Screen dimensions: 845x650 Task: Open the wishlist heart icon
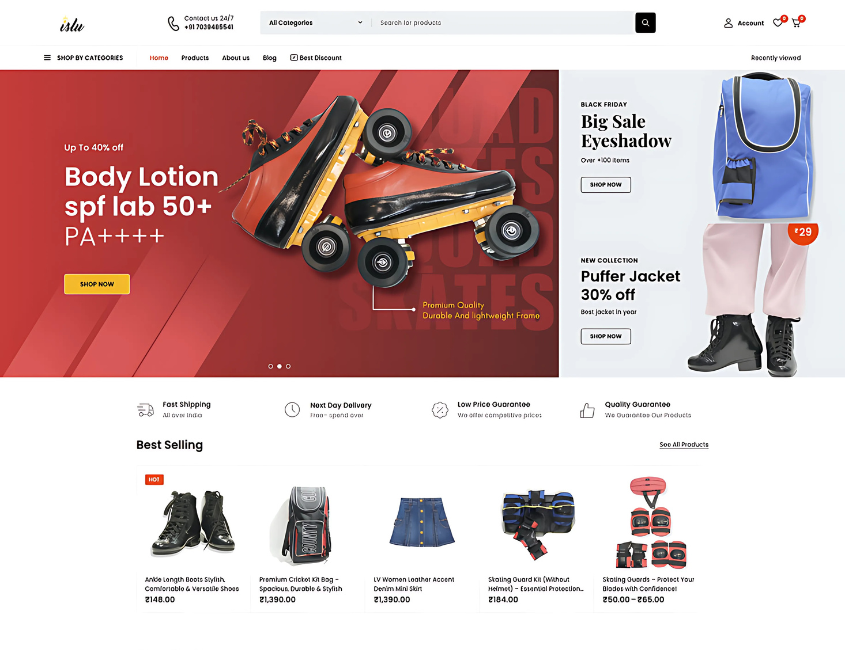(x=777, y=23)
